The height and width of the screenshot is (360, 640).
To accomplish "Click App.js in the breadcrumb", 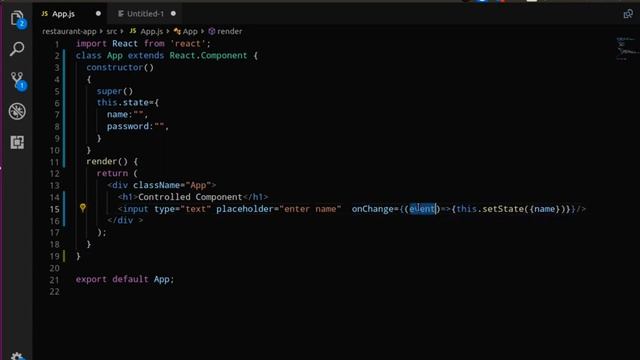I will pyautogui.click(x=151, y=31).
